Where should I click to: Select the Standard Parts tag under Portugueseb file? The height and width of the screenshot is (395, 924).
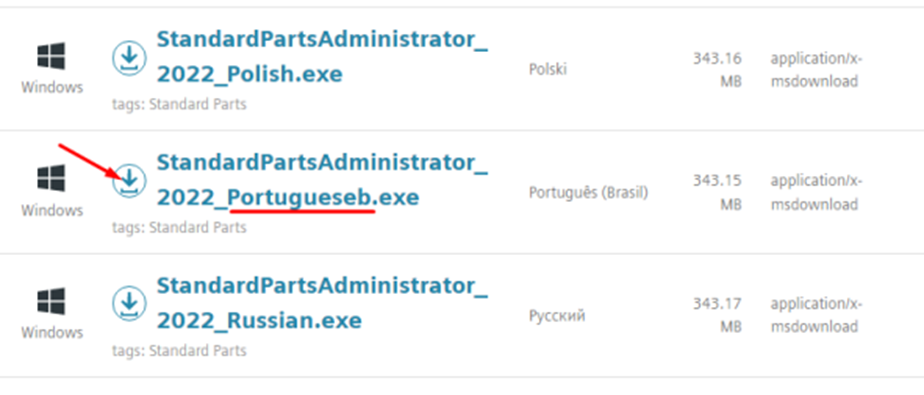pyautogui.click(x=197, y=228)
